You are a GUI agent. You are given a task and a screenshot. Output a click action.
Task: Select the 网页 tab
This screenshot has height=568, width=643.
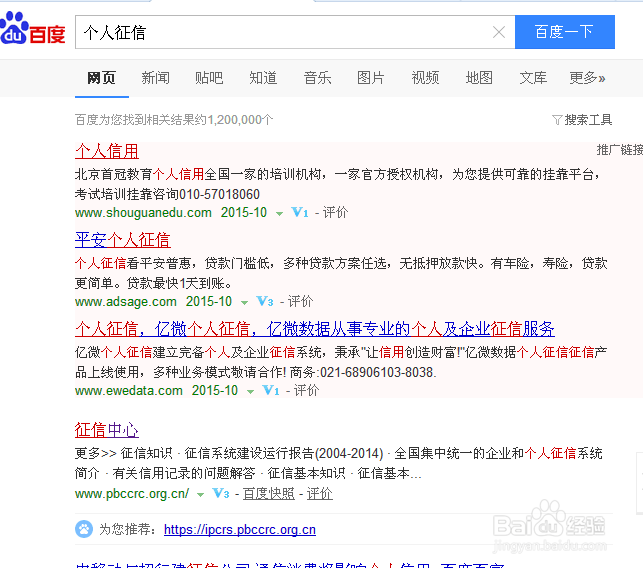pyautogui.click(x=102, y=78)
